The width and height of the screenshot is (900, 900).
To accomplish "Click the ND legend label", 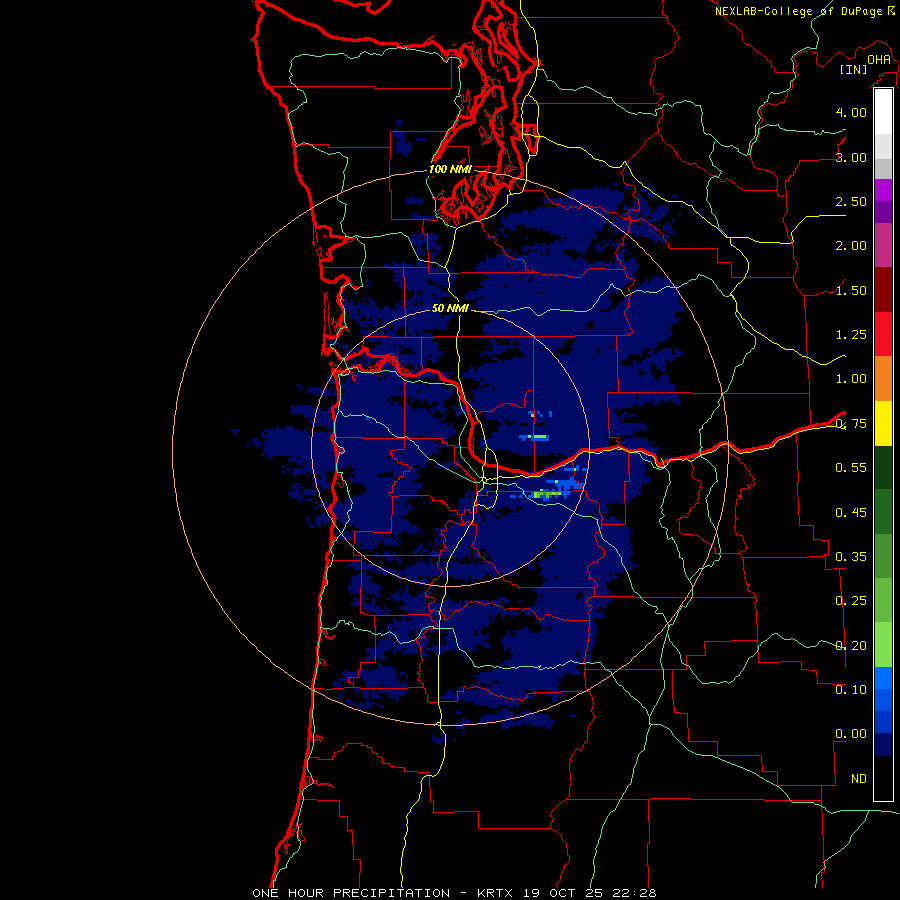I will (859, 779).
